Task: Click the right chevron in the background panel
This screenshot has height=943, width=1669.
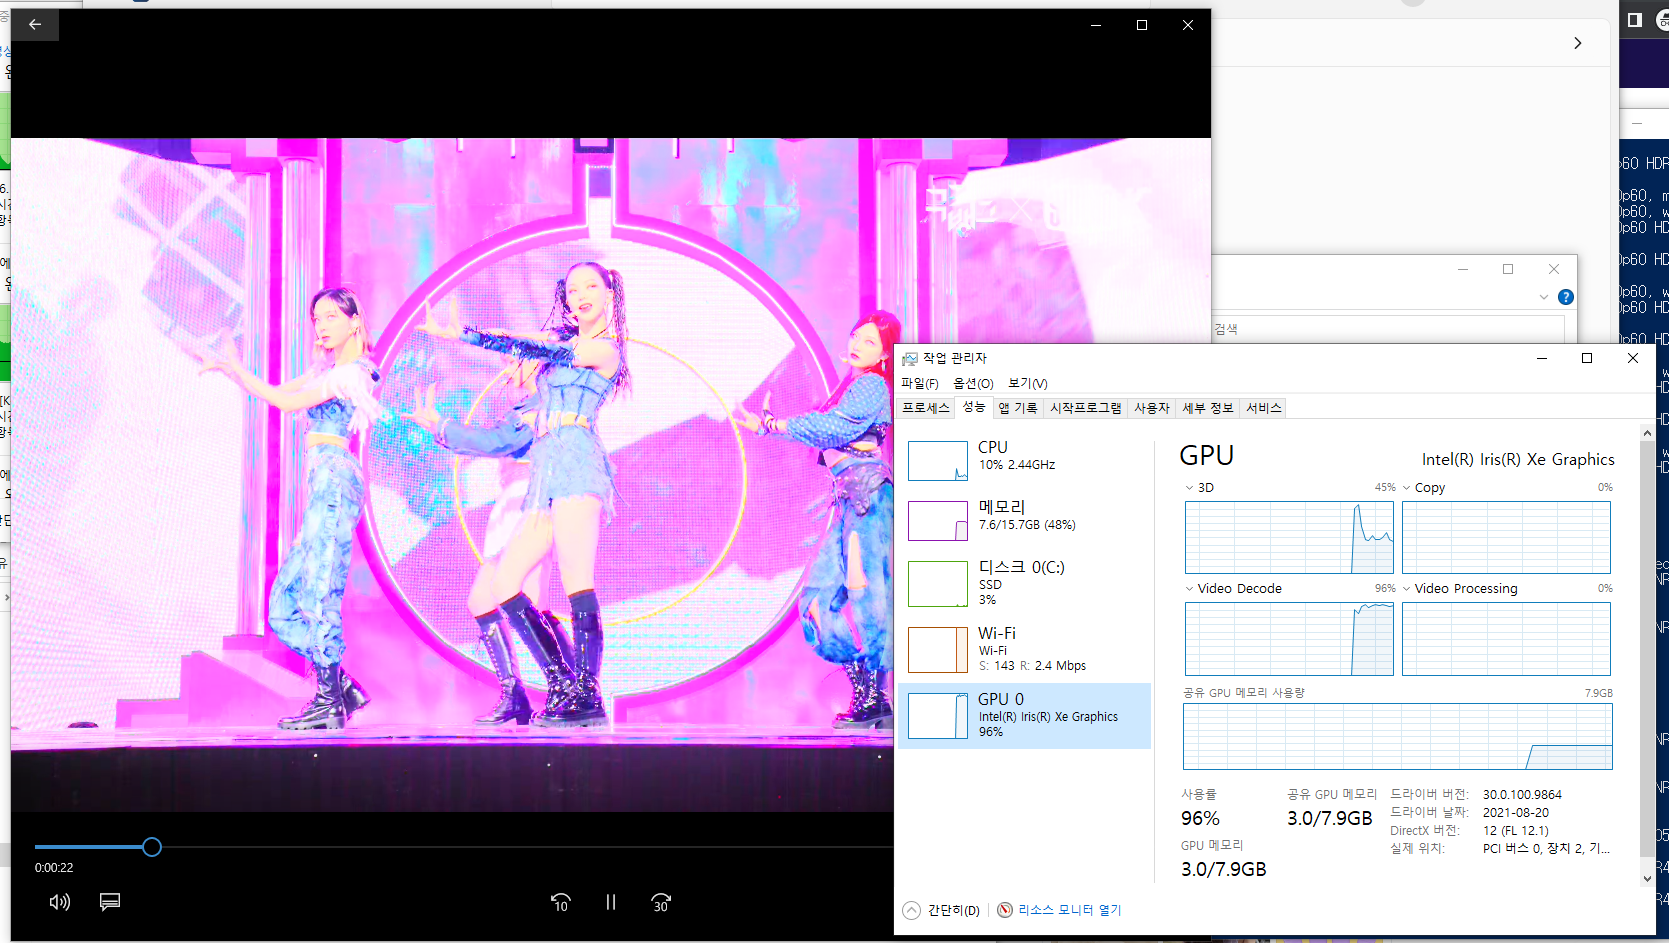Action: (1578, 43)
